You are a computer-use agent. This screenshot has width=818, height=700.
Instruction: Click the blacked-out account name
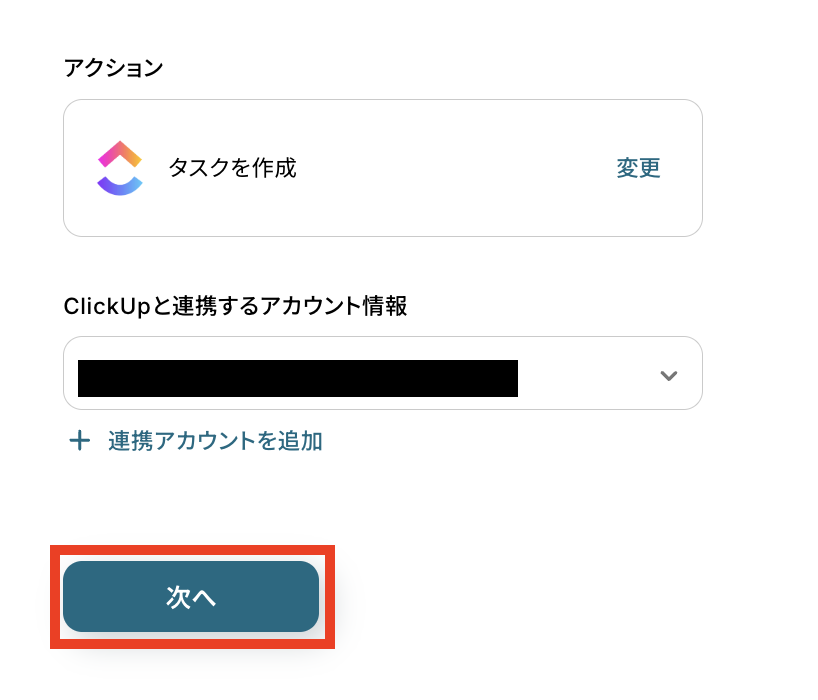297,379
